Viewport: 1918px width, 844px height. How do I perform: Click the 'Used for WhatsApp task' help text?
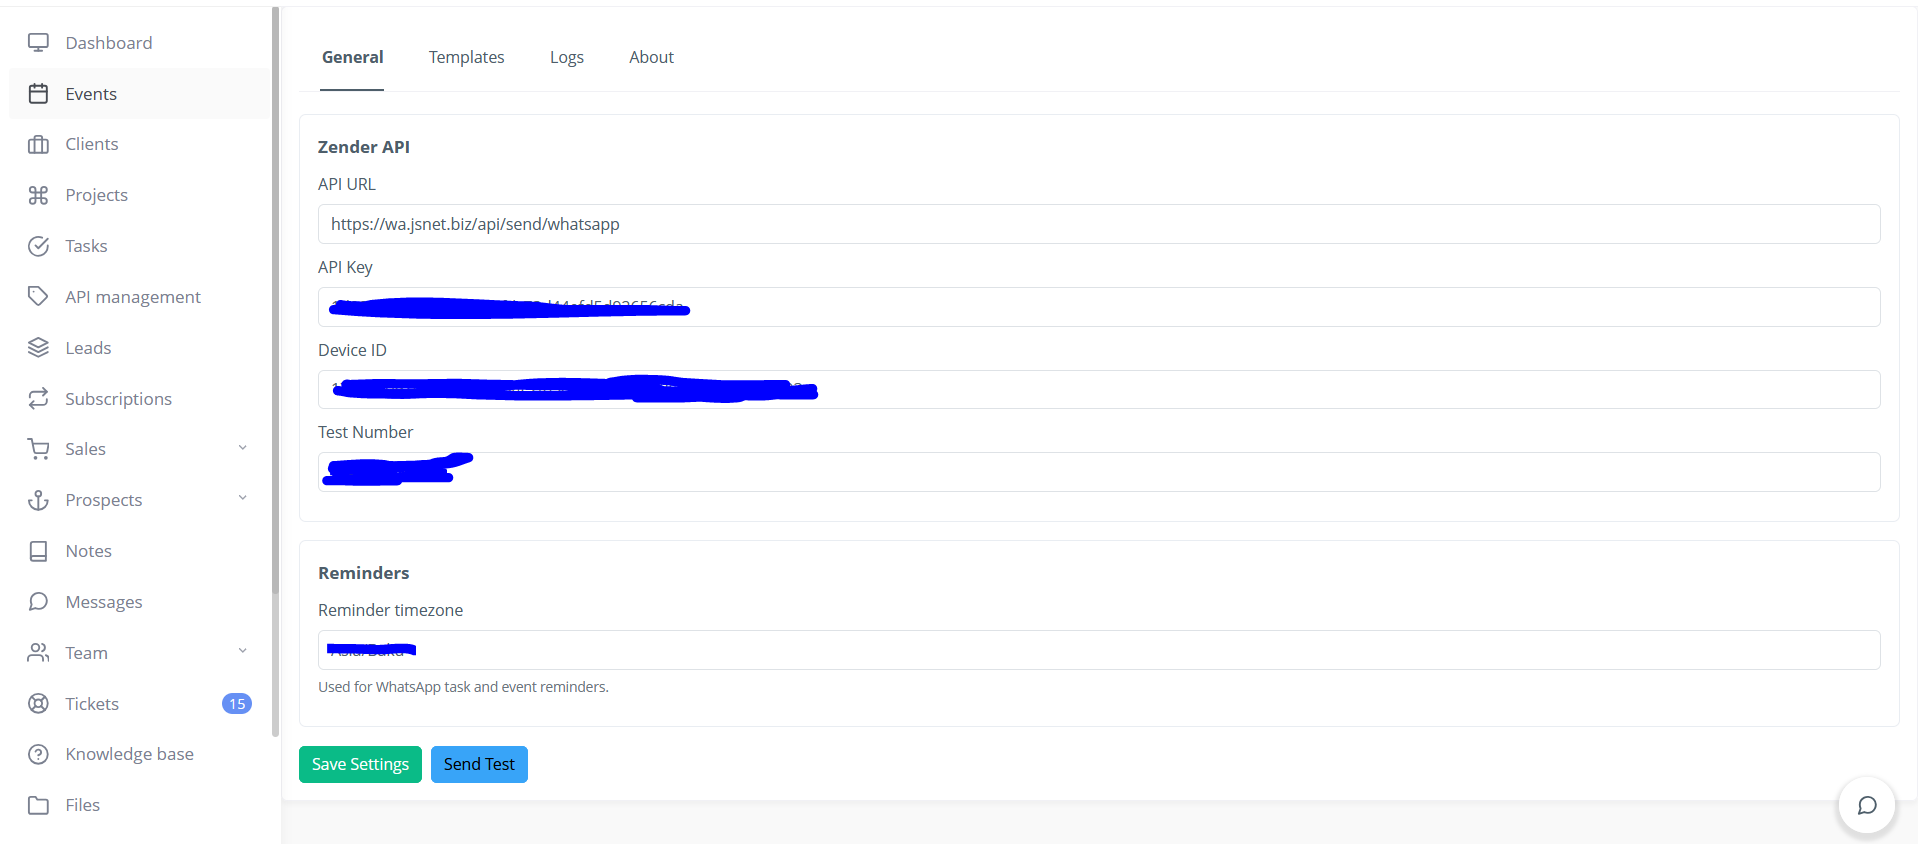tap(463, 687)
